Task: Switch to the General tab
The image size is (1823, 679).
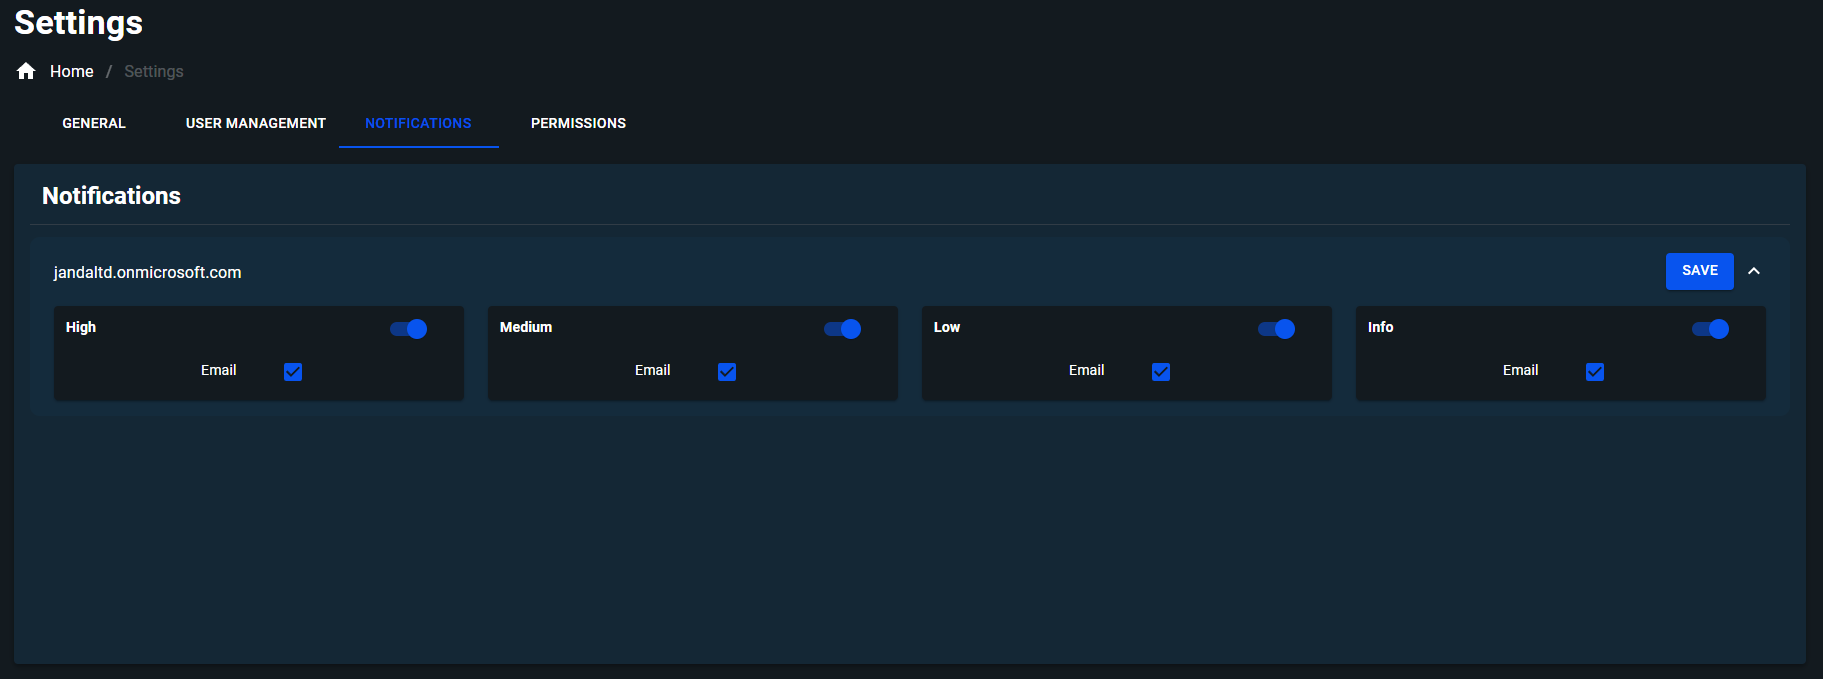Action: [94, 123]
